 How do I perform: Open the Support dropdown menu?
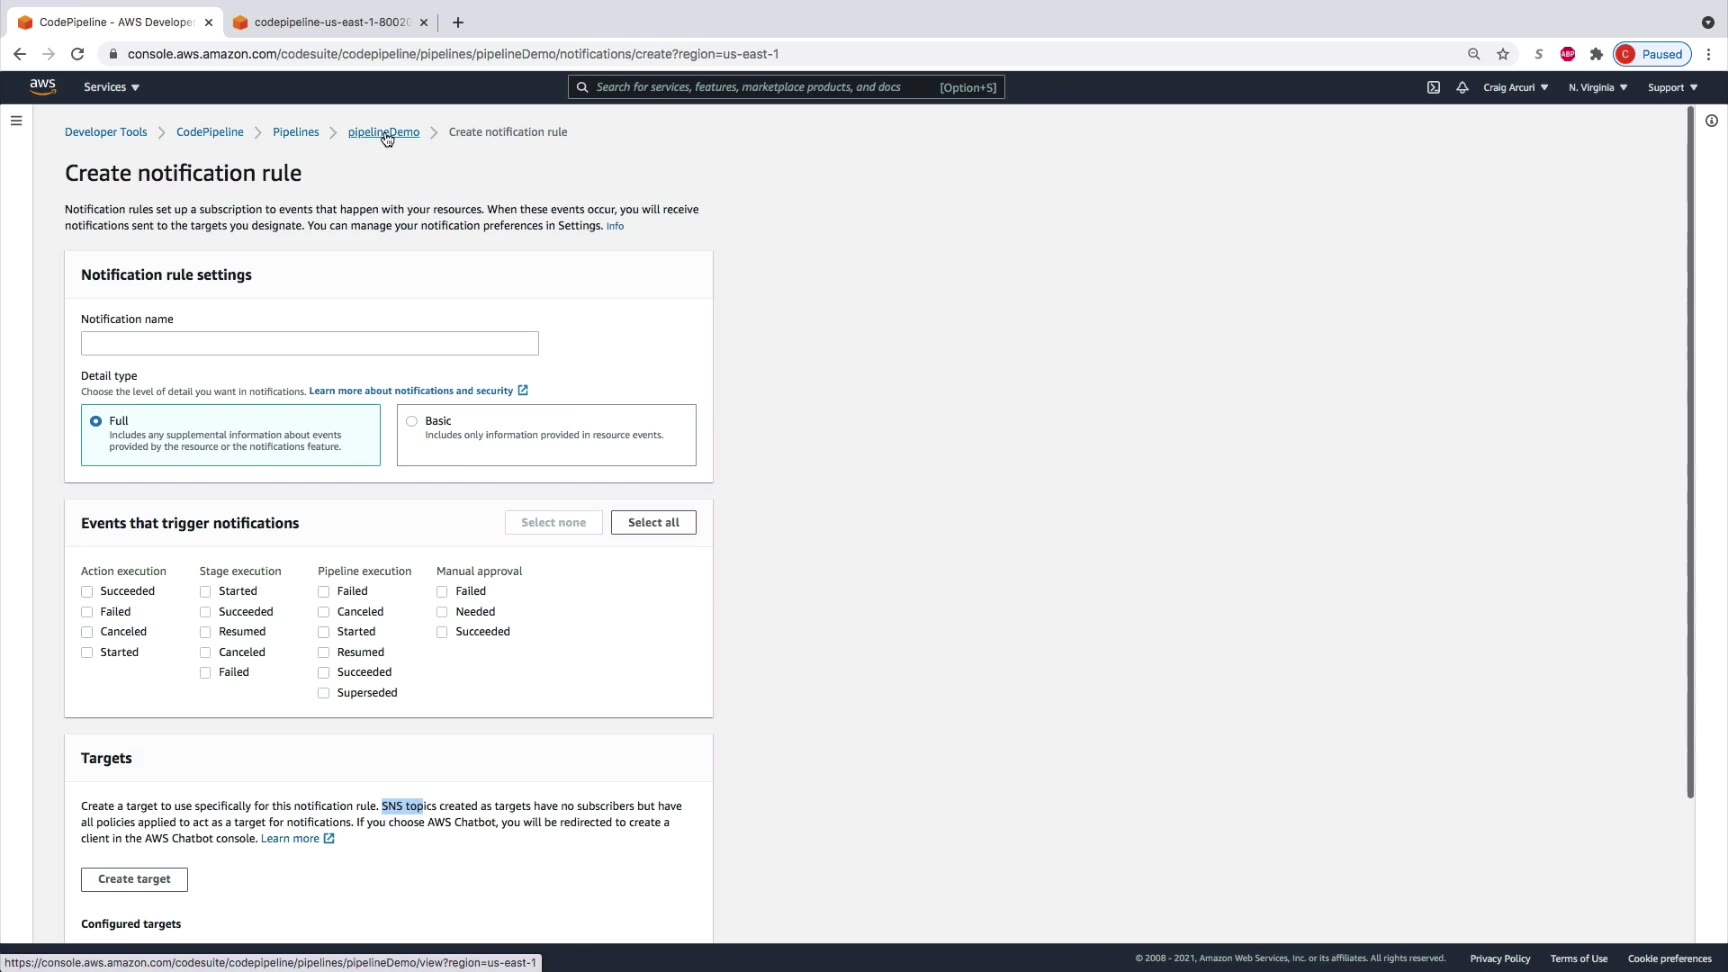[x=1673, y=87]
